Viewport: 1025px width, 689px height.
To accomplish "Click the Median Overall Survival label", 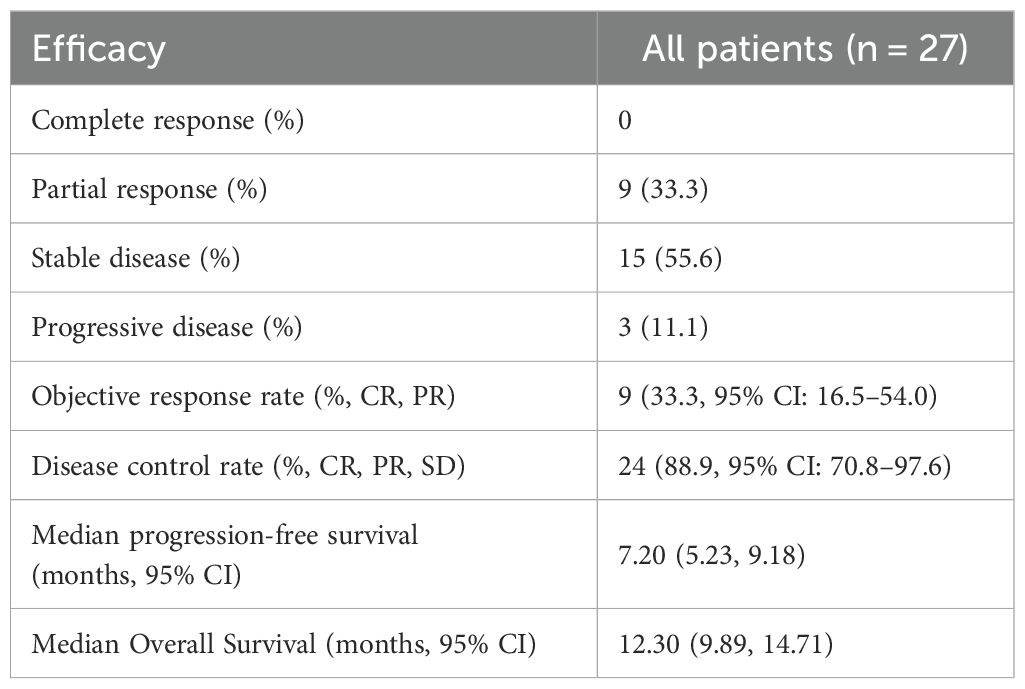I will click(x=284, y=645).
